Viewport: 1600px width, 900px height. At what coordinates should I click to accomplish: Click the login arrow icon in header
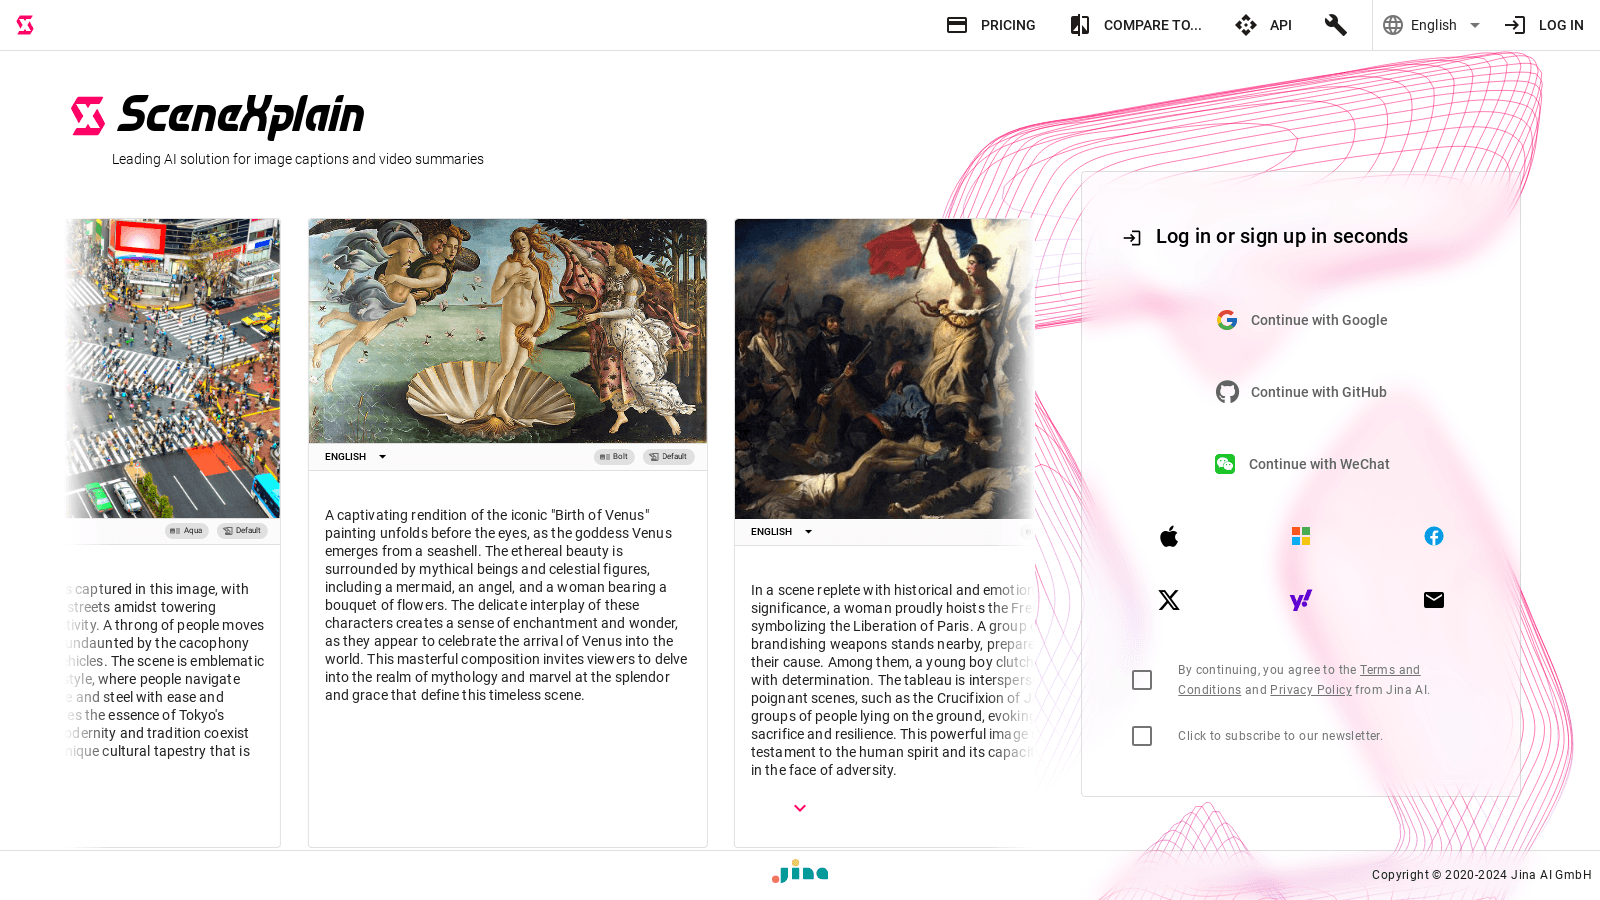coord(1515,25)
